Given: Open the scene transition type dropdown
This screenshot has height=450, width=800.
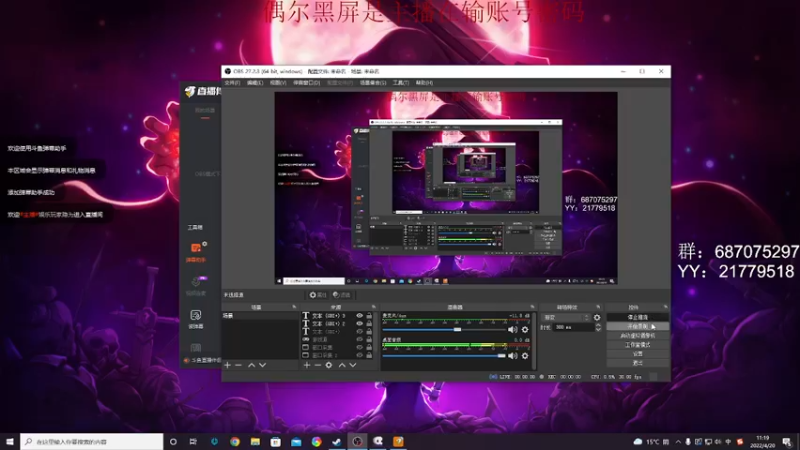Looking at the screenshot, I should coord(565,317).
